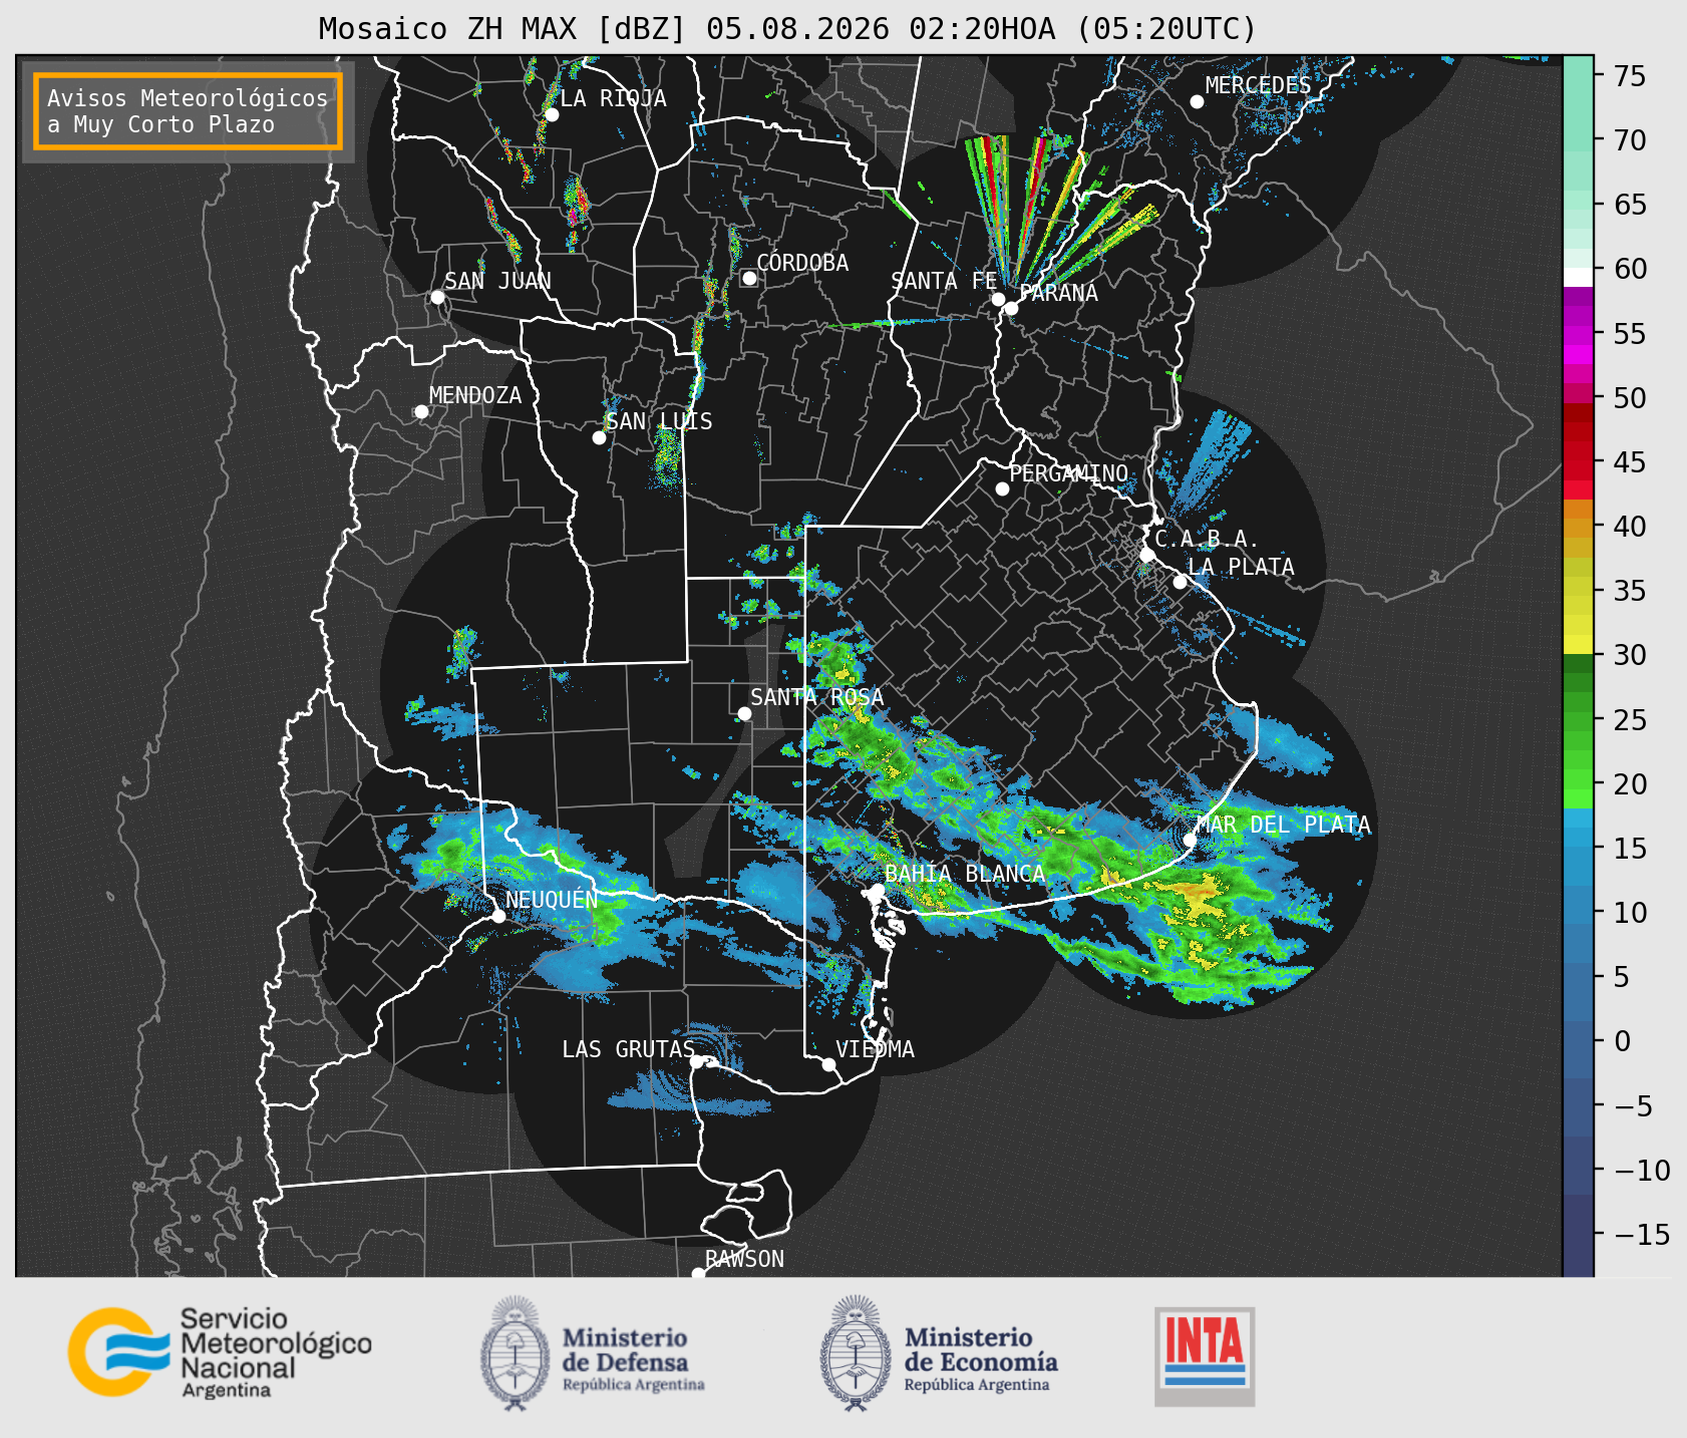The height and width of the screenshot is (1438, 1687).
Task: Click the Servicio Meteorológico Nacional logo
Action: coord(219,1352)
